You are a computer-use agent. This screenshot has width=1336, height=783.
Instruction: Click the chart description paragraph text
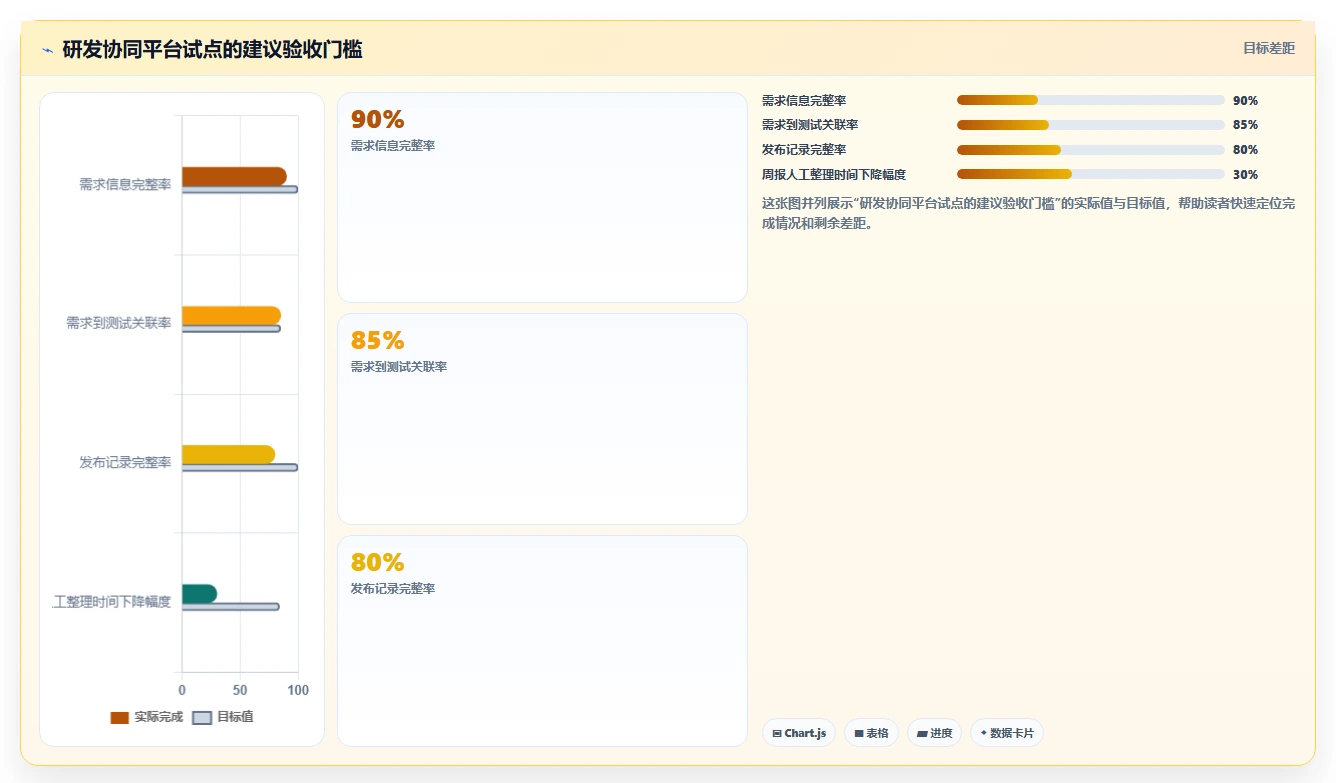coord(1028,213)
